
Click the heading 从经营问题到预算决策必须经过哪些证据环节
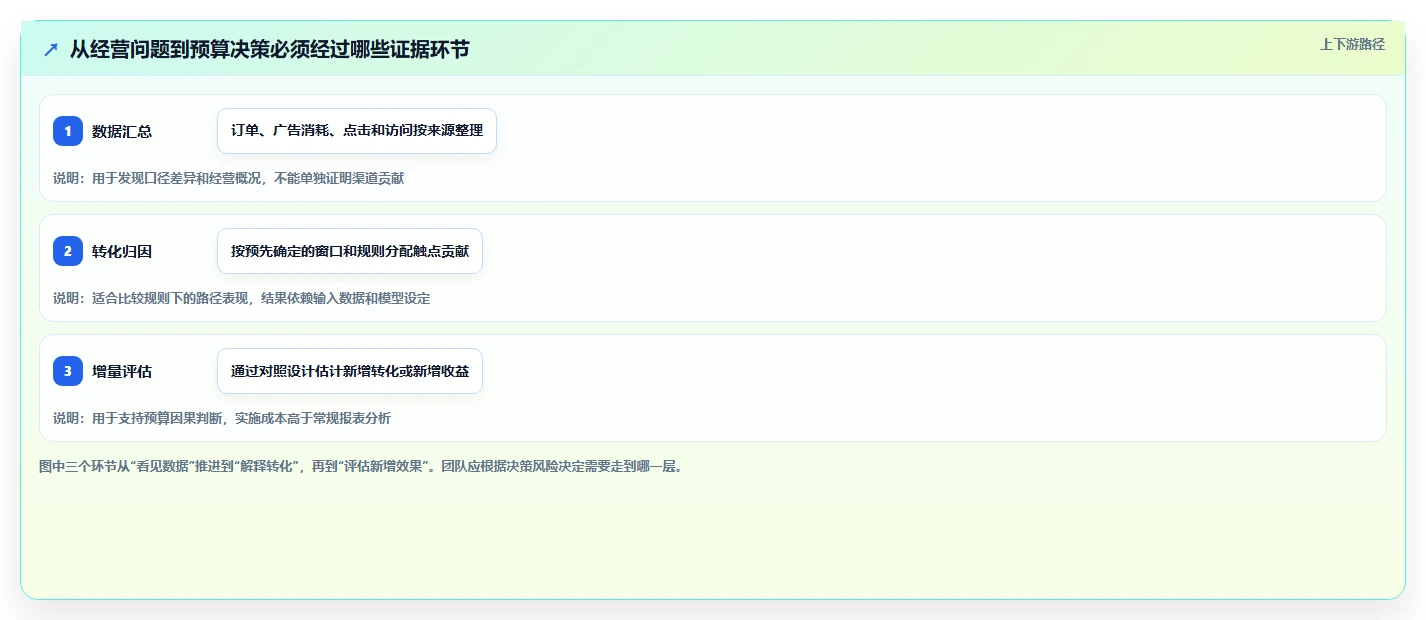(269, 49)
